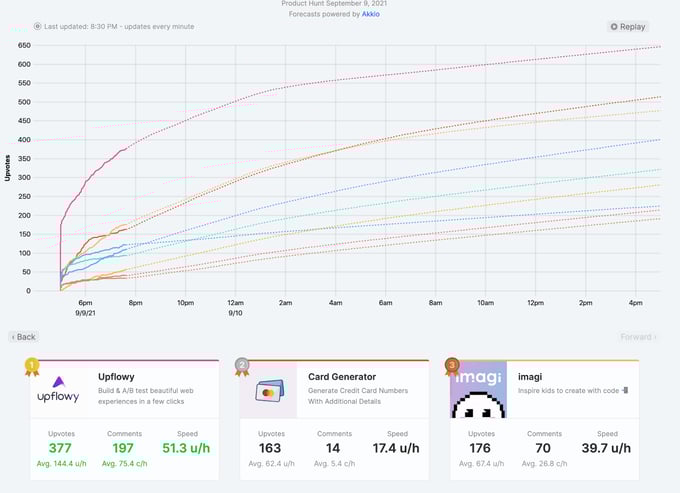The height and width of the screenshot is (493, 680).
Task: Click the silver rank 2 medal badge
Action: [x=241, y=366]
